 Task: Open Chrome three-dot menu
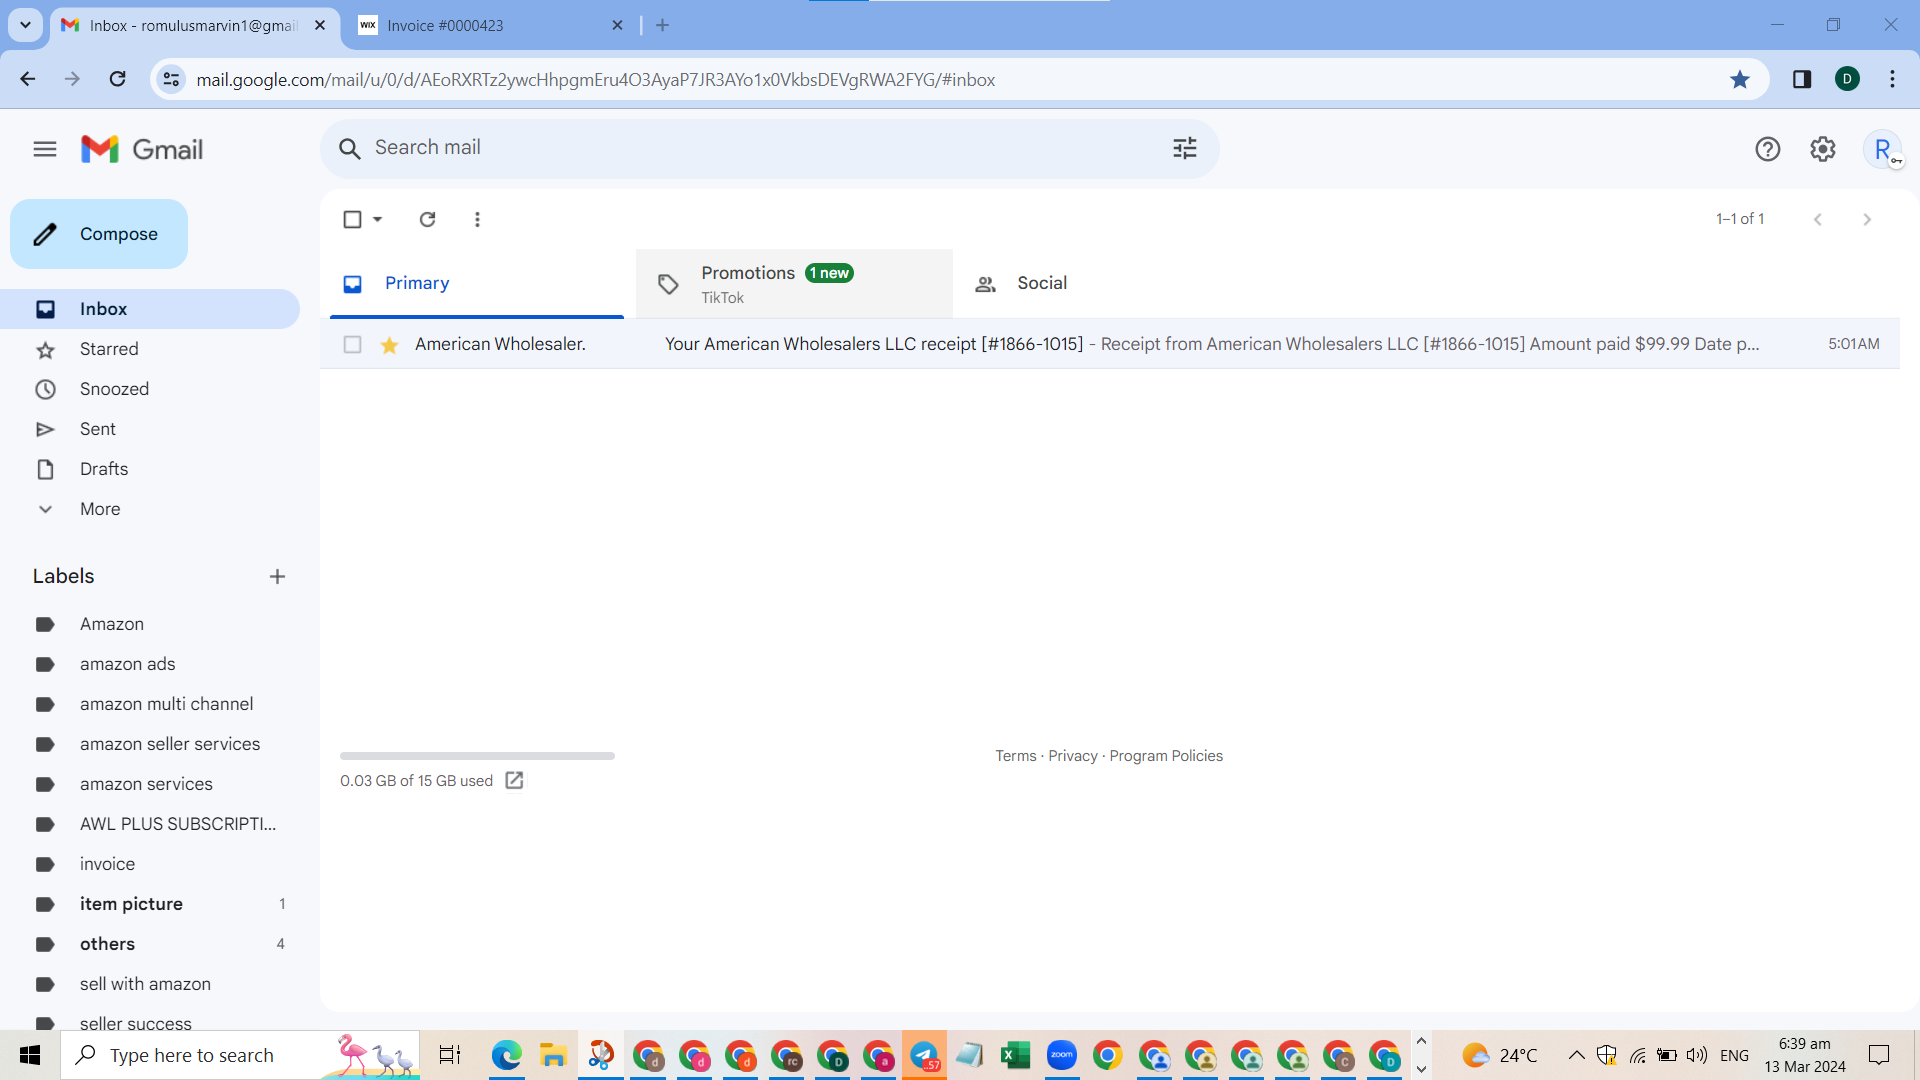(1893, 79)
